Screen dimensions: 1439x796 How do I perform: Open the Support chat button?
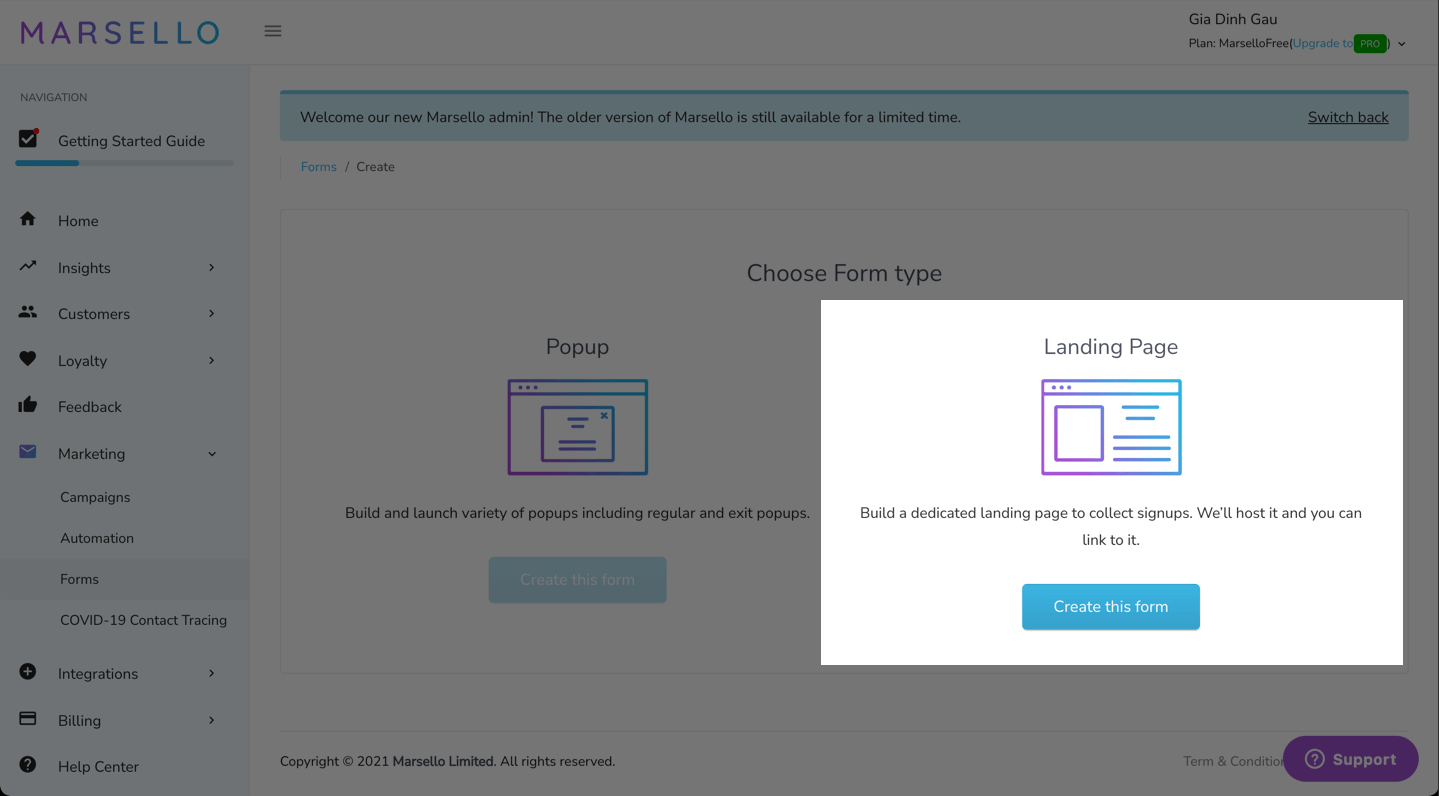tap(1351, 759)
